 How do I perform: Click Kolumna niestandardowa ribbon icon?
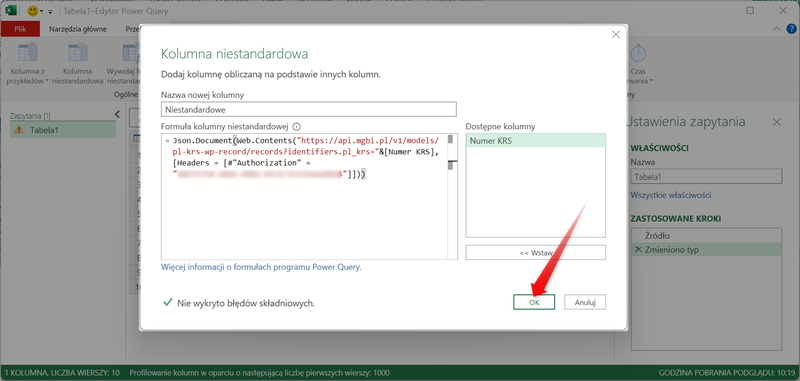coord(78,53)
